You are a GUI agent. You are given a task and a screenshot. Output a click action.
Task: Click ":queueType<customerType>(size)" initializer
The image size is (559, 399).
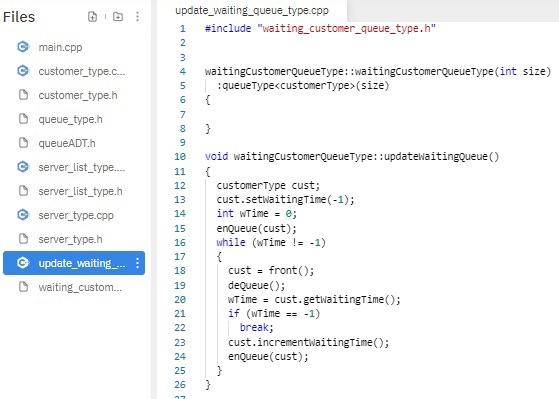click(x=303, y=86)
